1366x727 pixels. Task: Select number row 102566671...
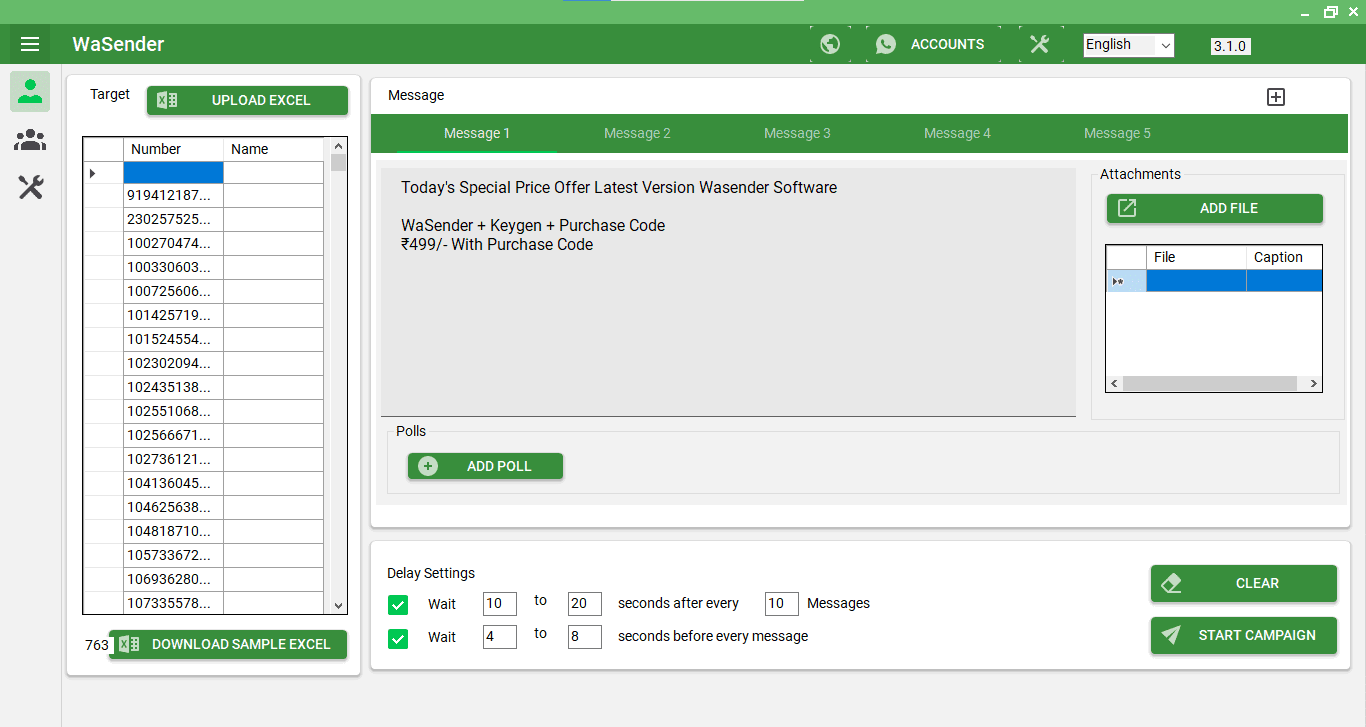click(173, 435)
